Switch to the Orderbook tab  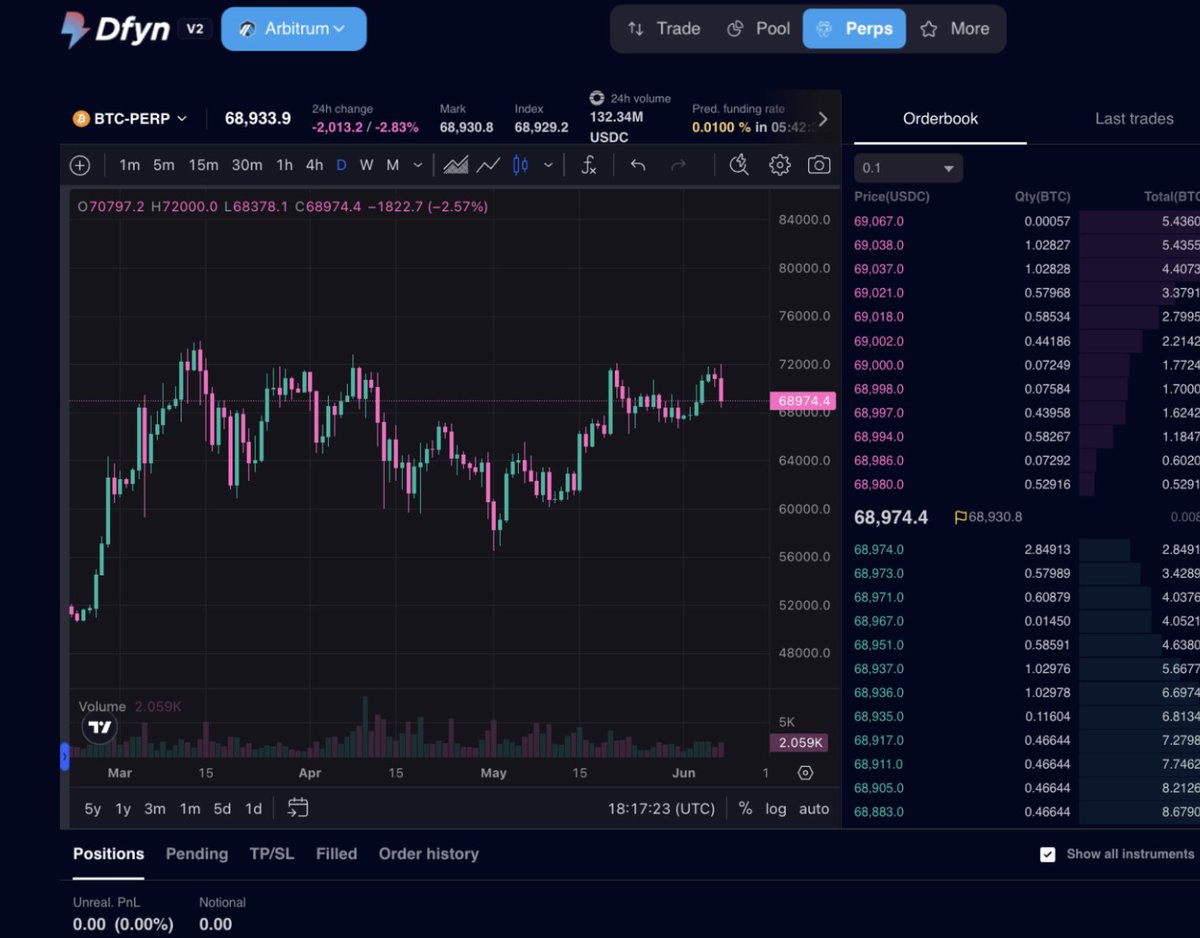tap(940, 118)
